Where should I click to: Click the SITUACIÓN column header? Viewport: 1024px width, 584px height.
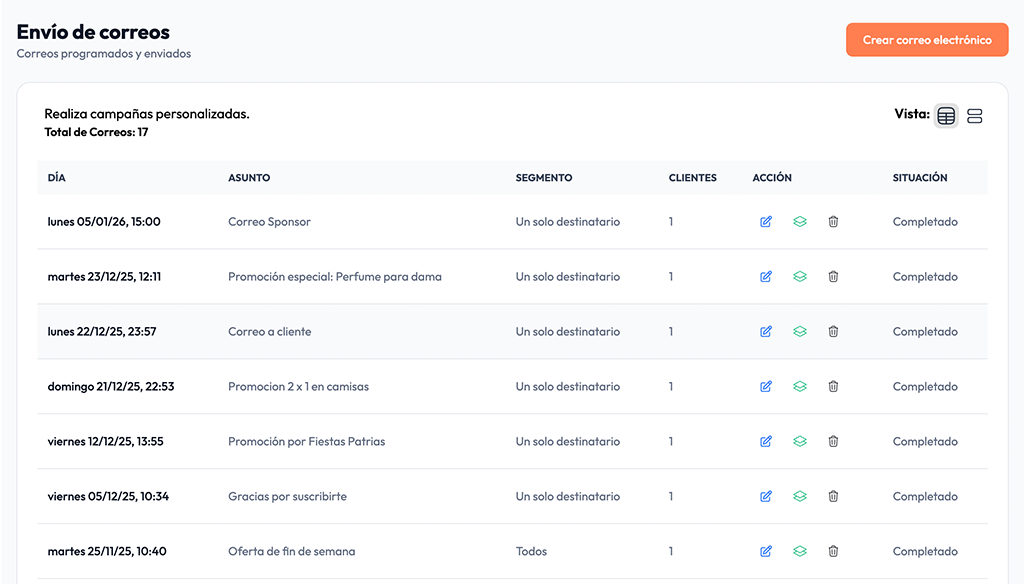(x=920, y=178)
